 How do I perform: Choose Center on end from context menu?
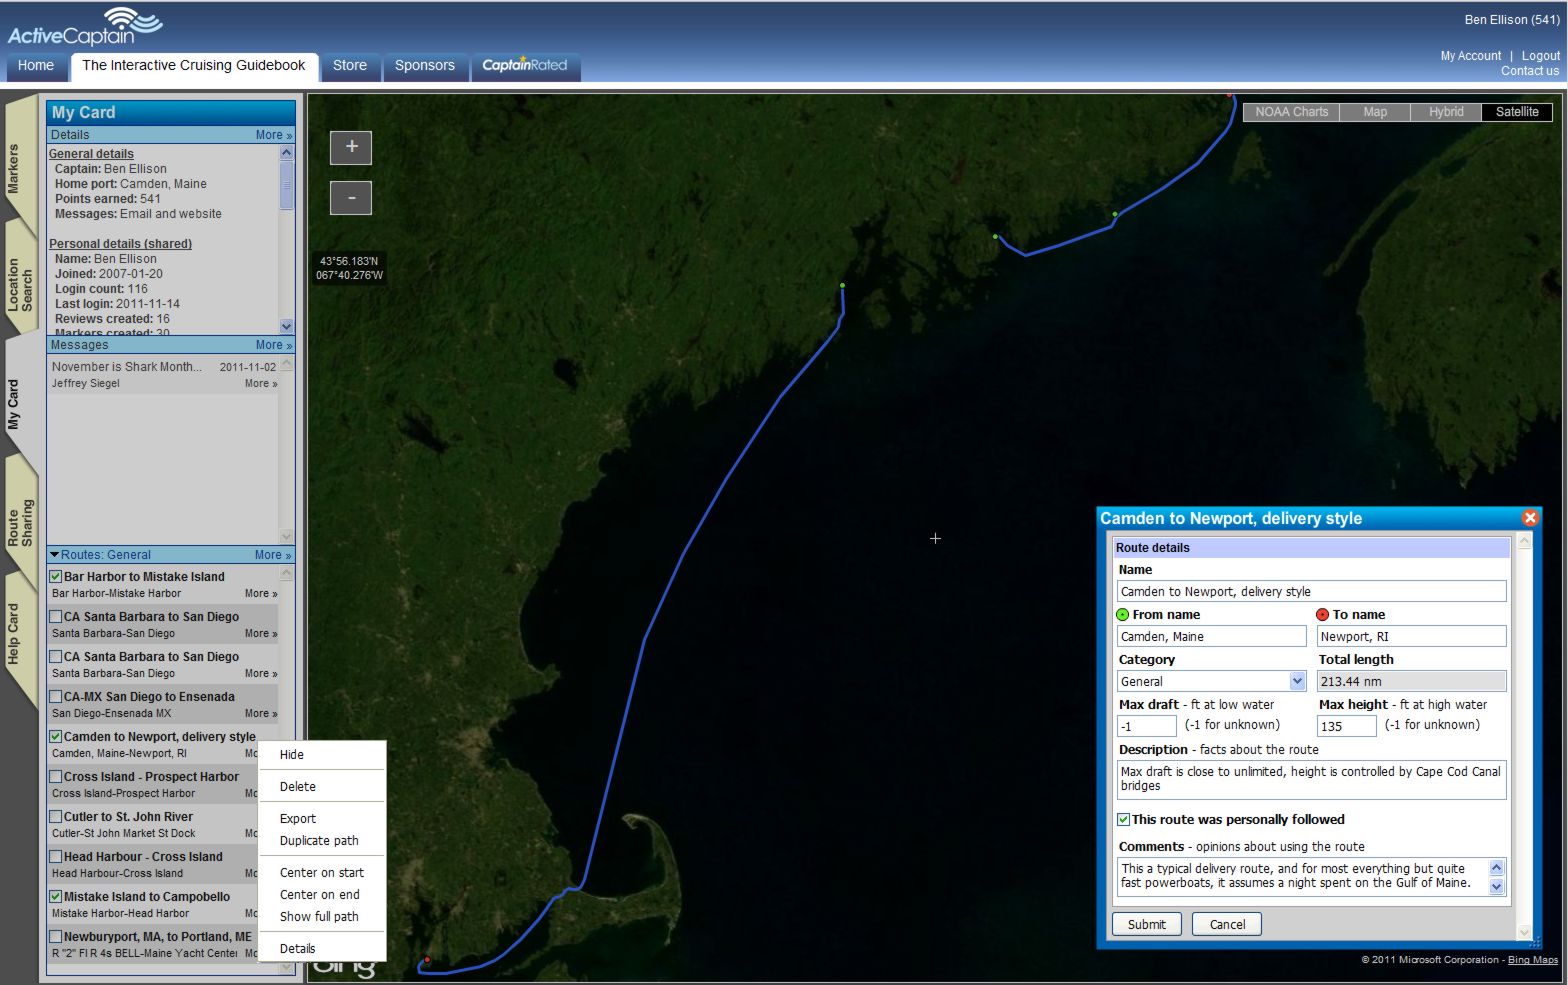pos(322,895)
